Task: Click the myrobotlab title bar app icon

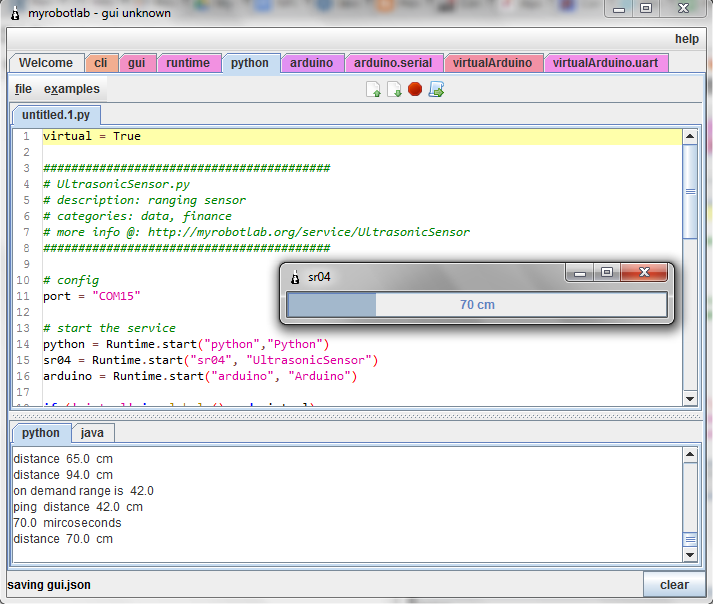Action: coord(15,13)
